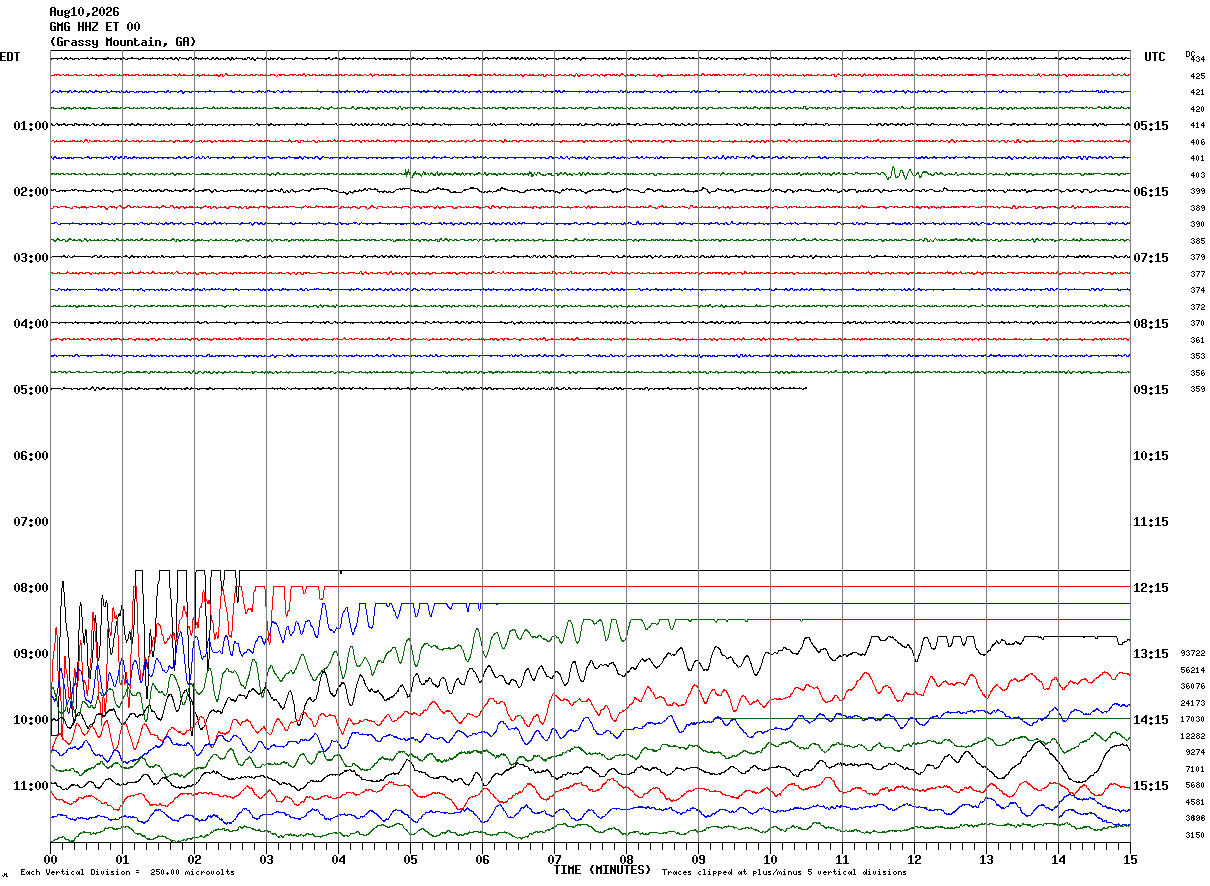Click the EDT time zone label

click(x=10, y=57)
